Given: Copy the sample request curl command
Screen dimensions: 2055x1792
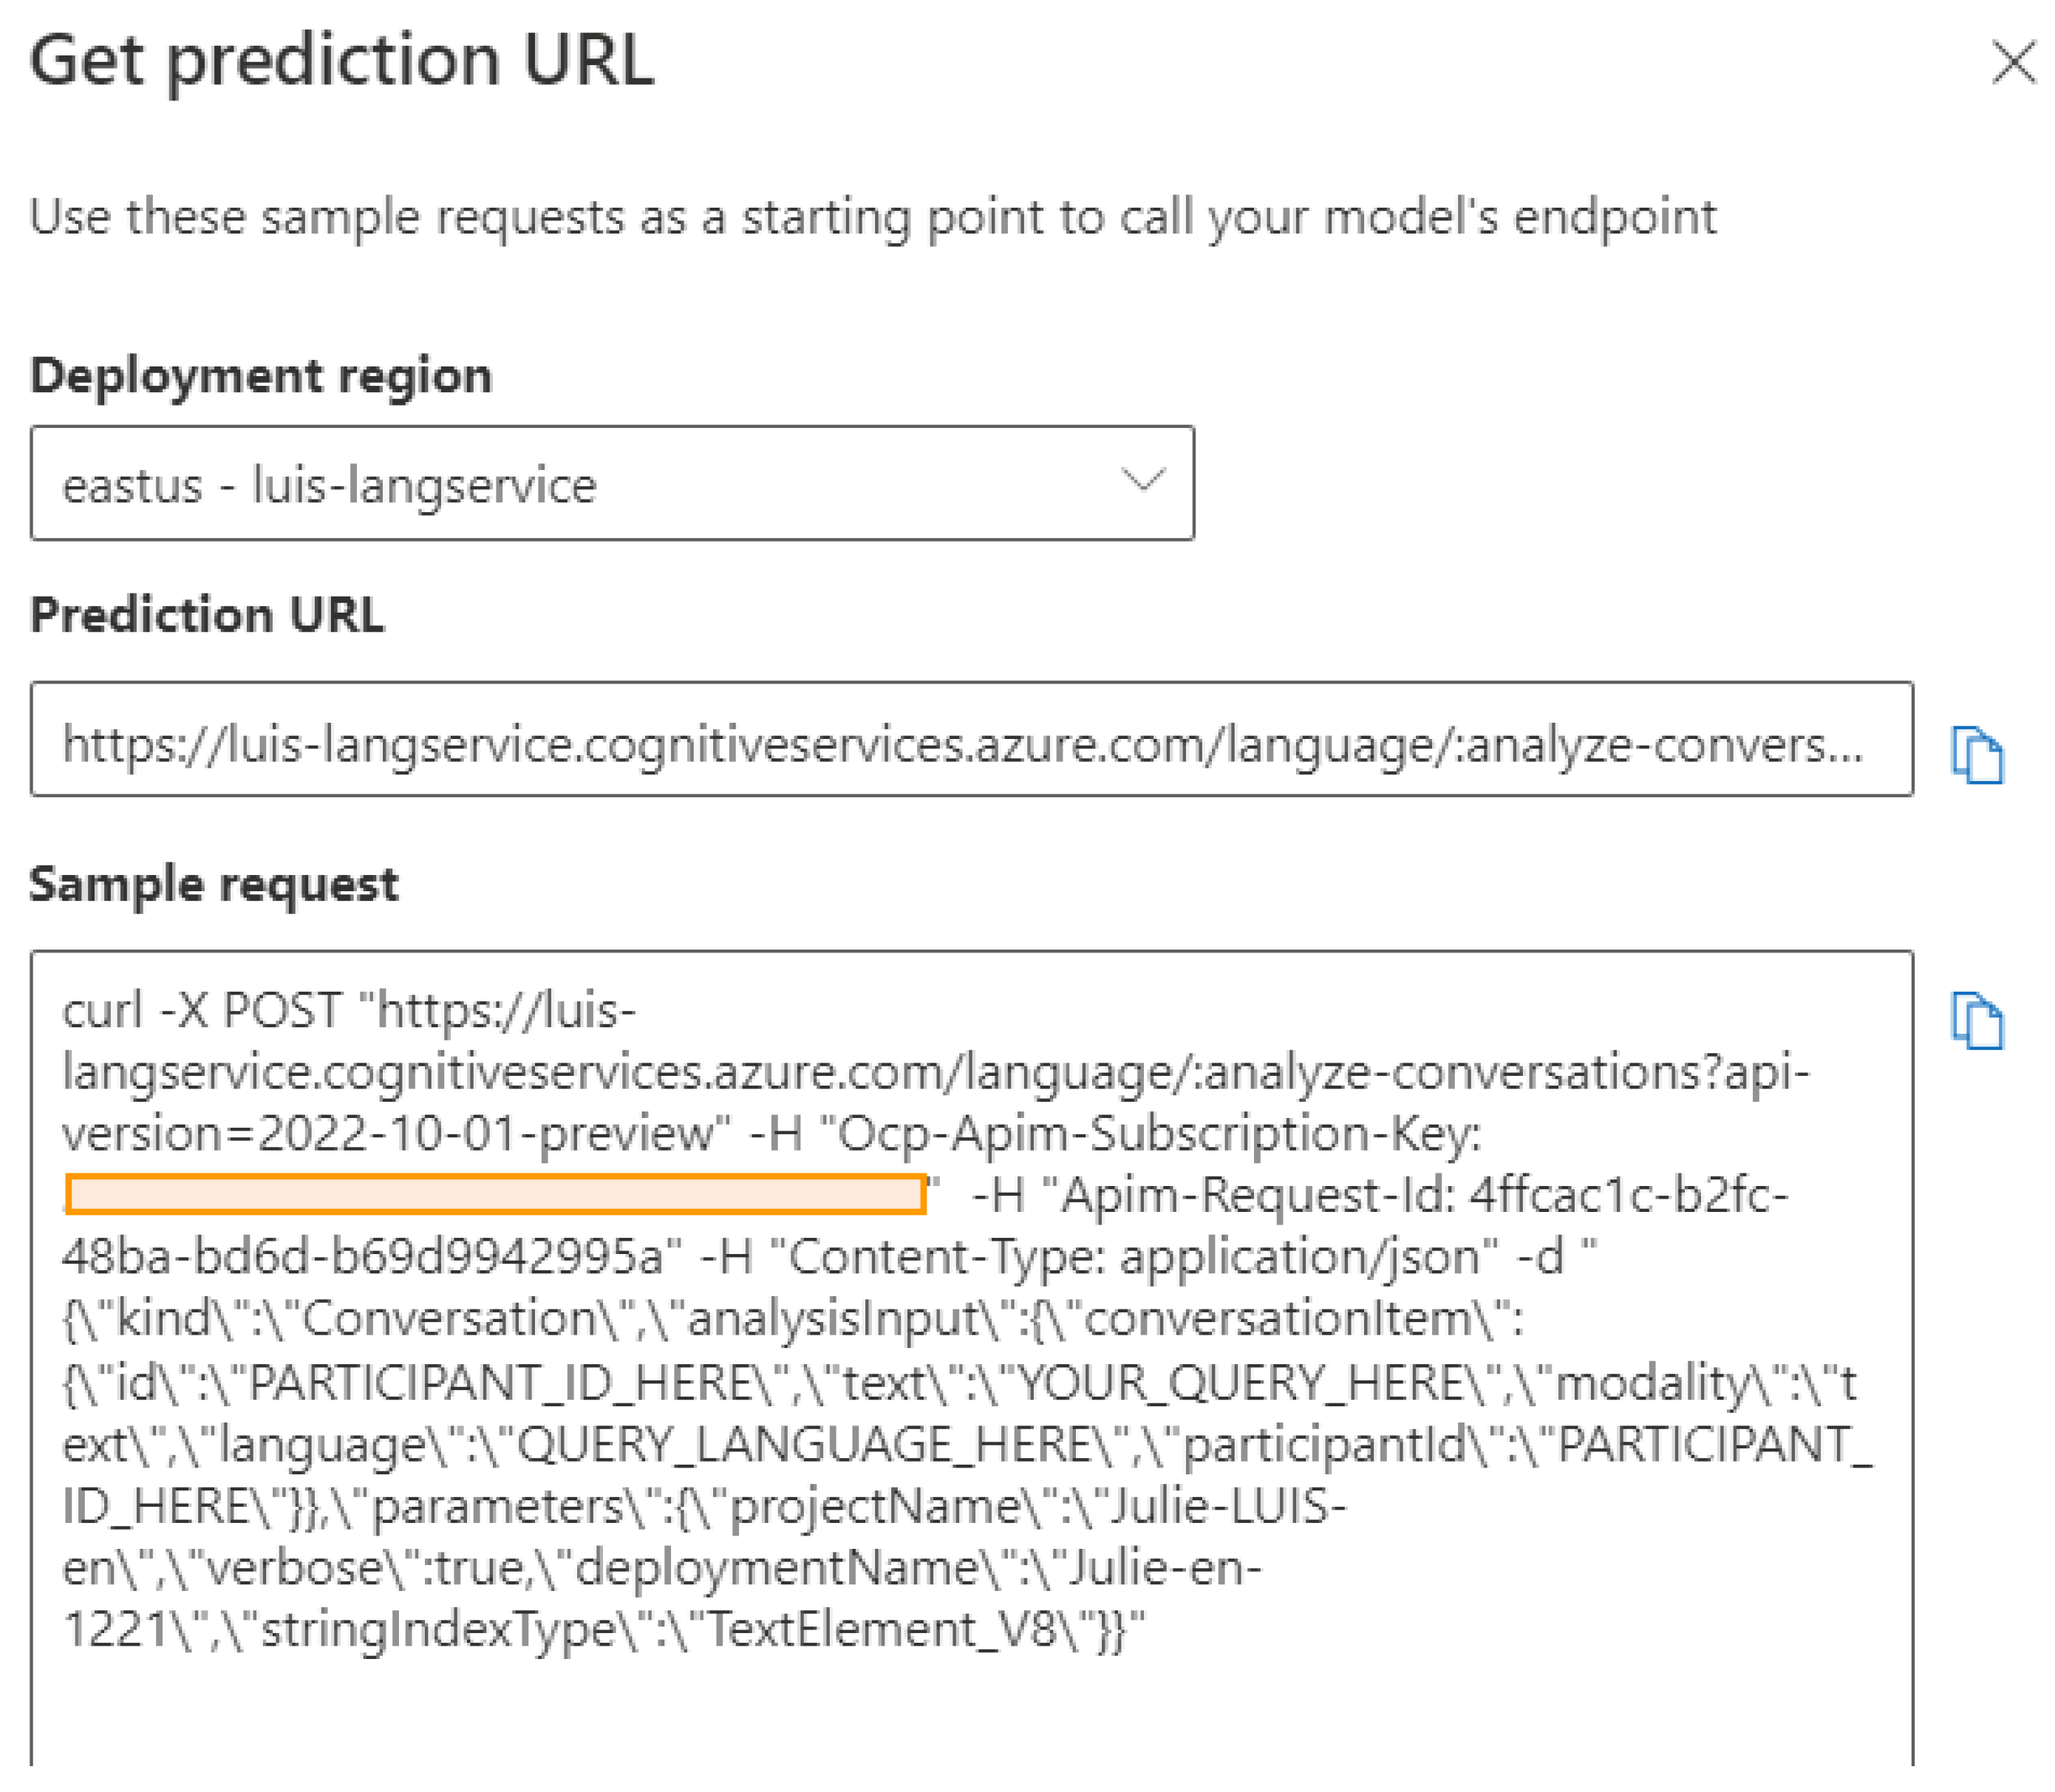Looking at the screenshot, I should 1977,1021.
